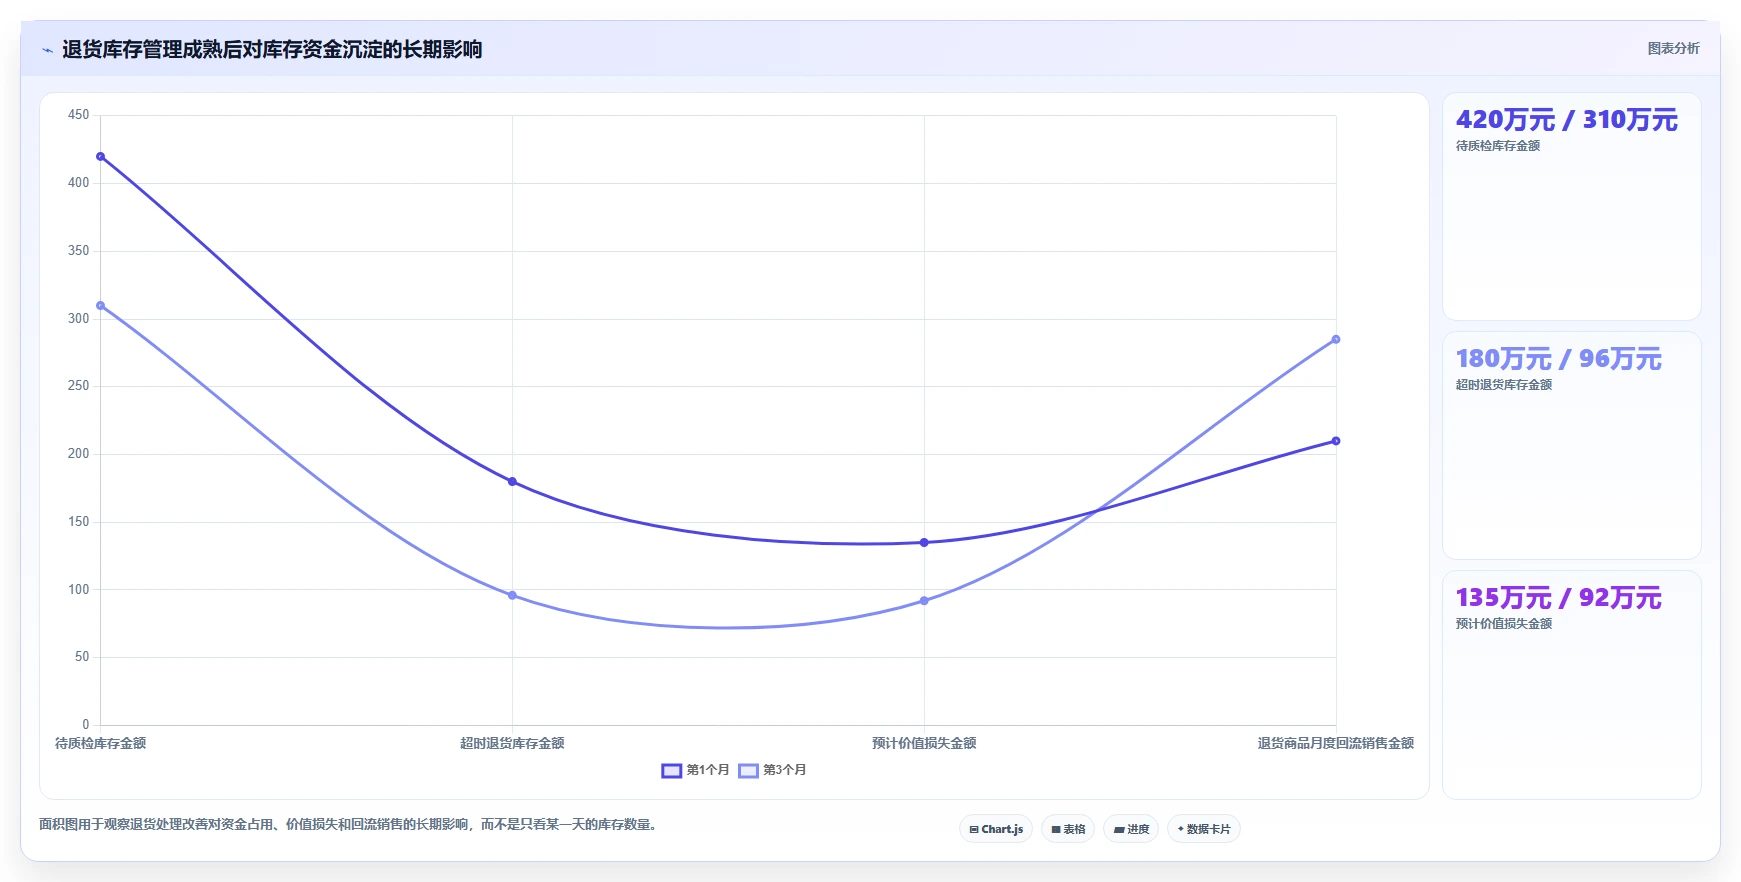Click the 进度 tag

coord(1131,829)
